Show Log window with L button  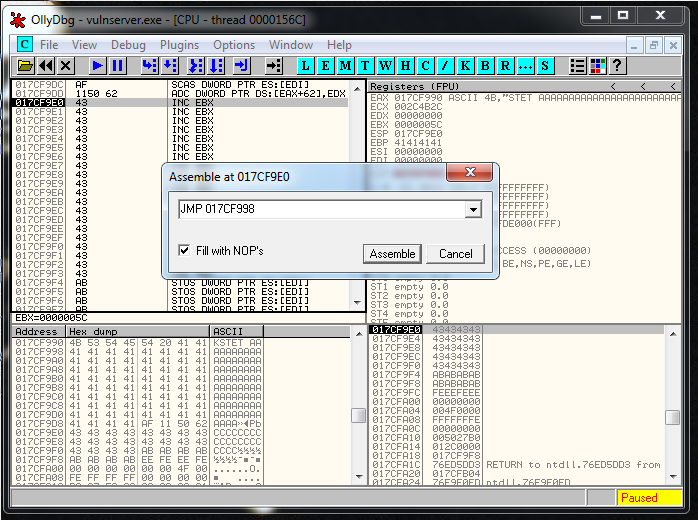(x=305, y=66)
